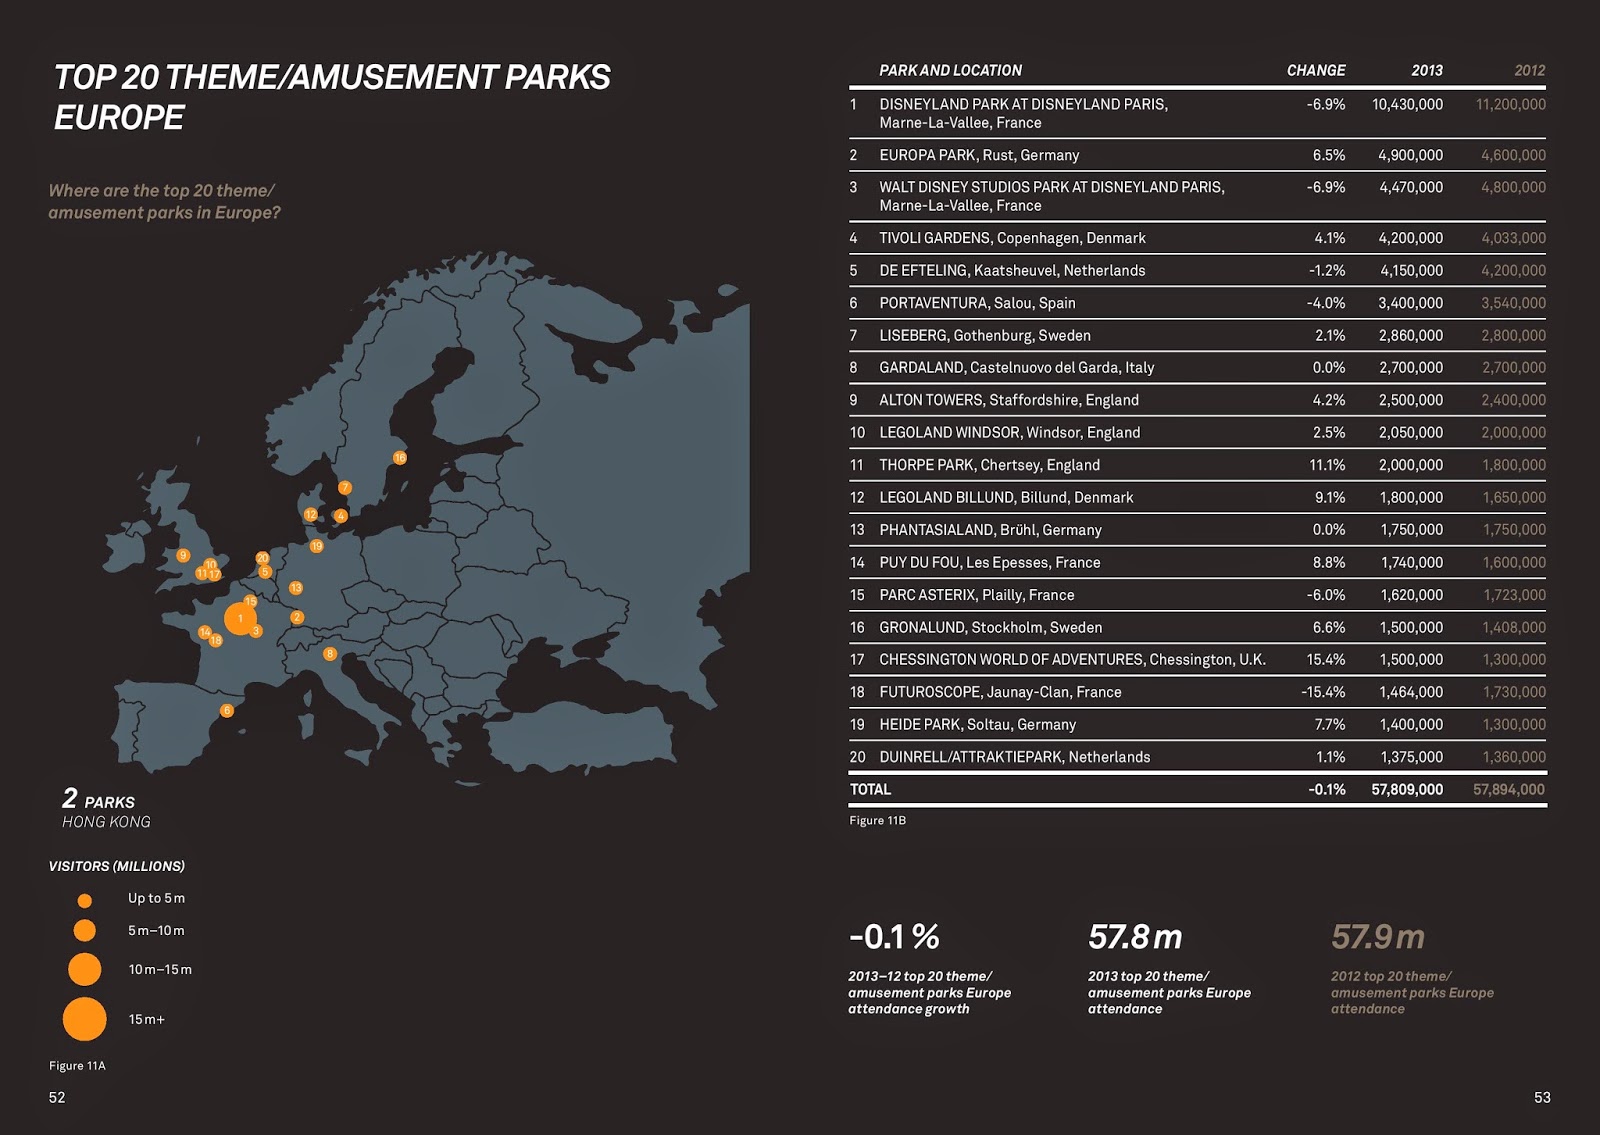Image resolution: width=1600 pixels, height=1135 pixels.
Task: Select the '2 PARKS HONG KONG' label
Action: 106,809
